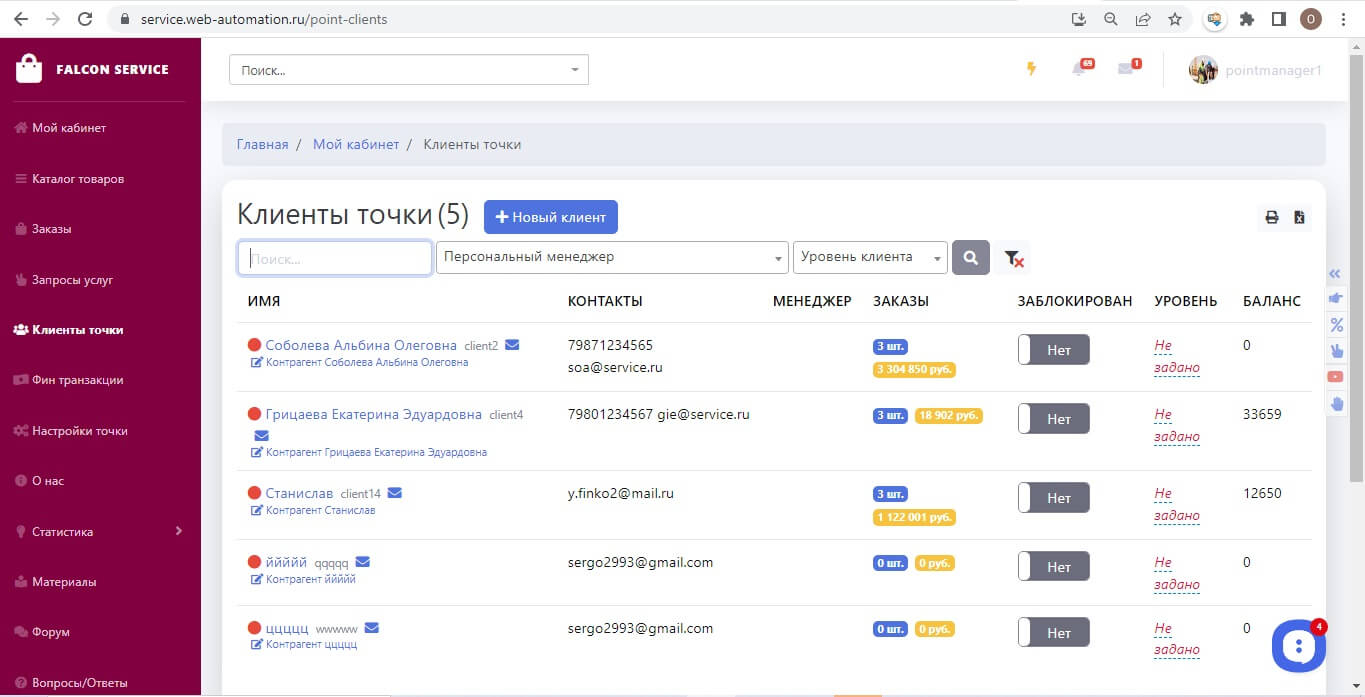
Task: Open the Уровень клиента dropdown
Action: 869,258
